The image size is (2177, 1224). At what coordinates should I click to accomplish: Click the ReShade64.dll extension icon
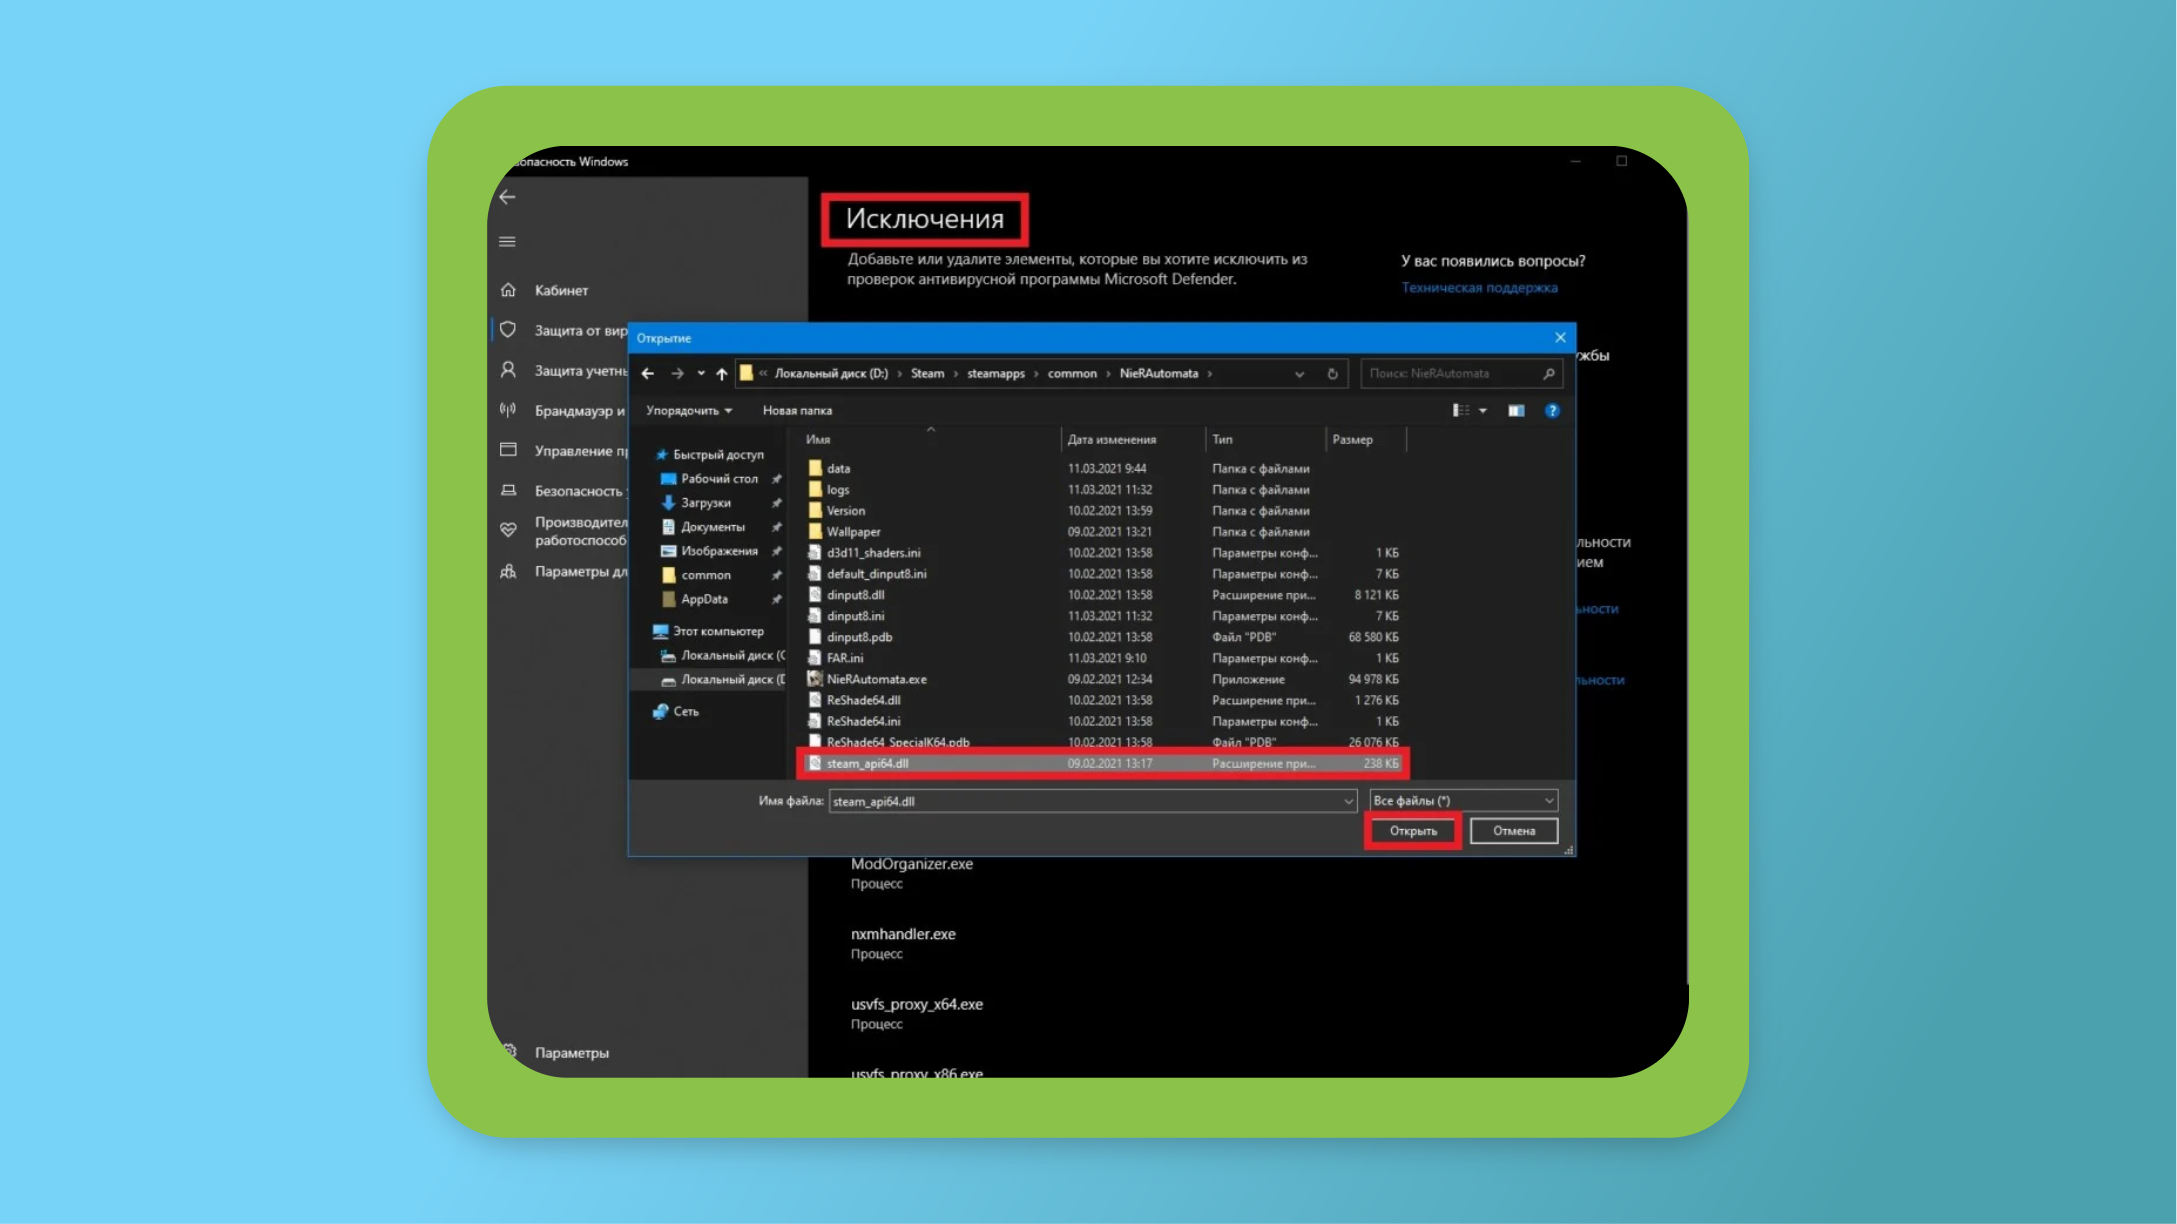(x=812, y=699)
